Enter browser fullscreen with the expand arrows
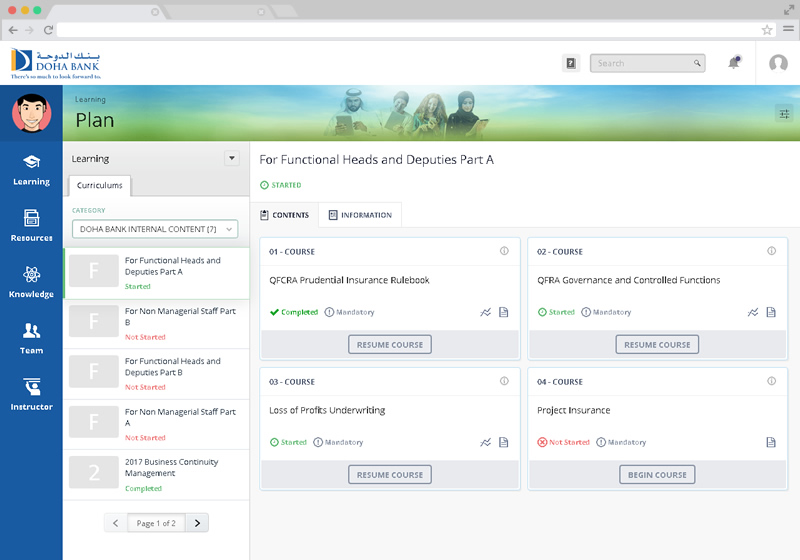 (x=788, y=10)
